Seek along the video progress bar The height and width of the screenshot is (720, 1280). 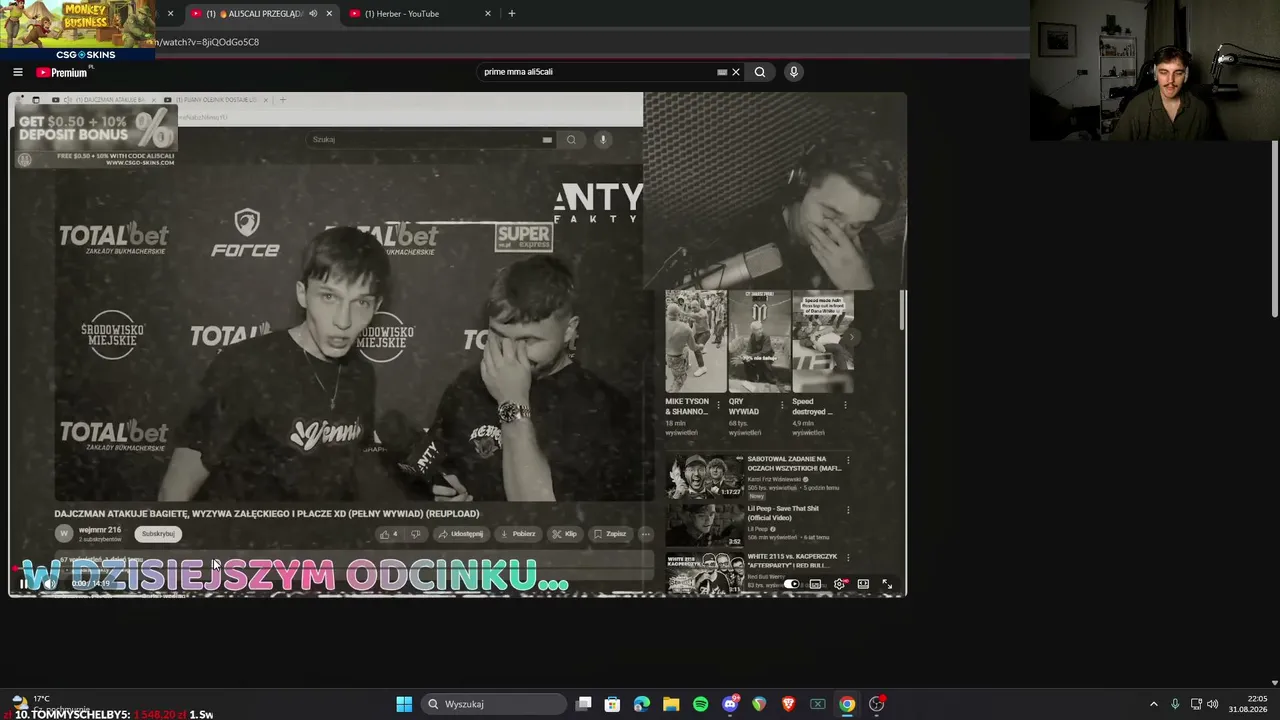457,566
